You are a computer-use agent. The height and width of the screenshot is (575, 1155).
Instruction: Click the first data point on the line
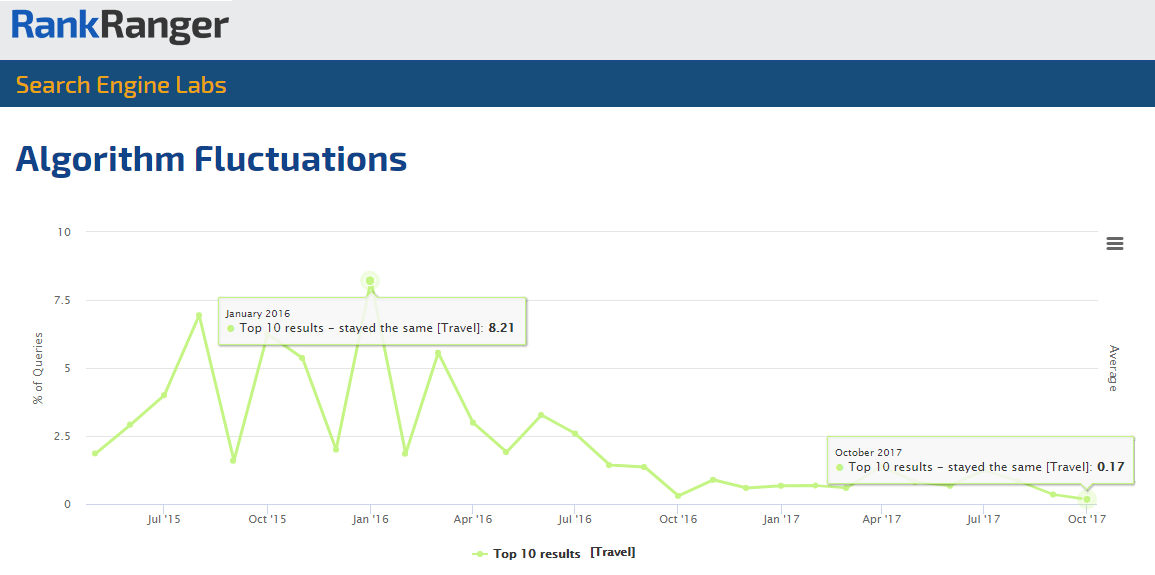click(95, 453)
